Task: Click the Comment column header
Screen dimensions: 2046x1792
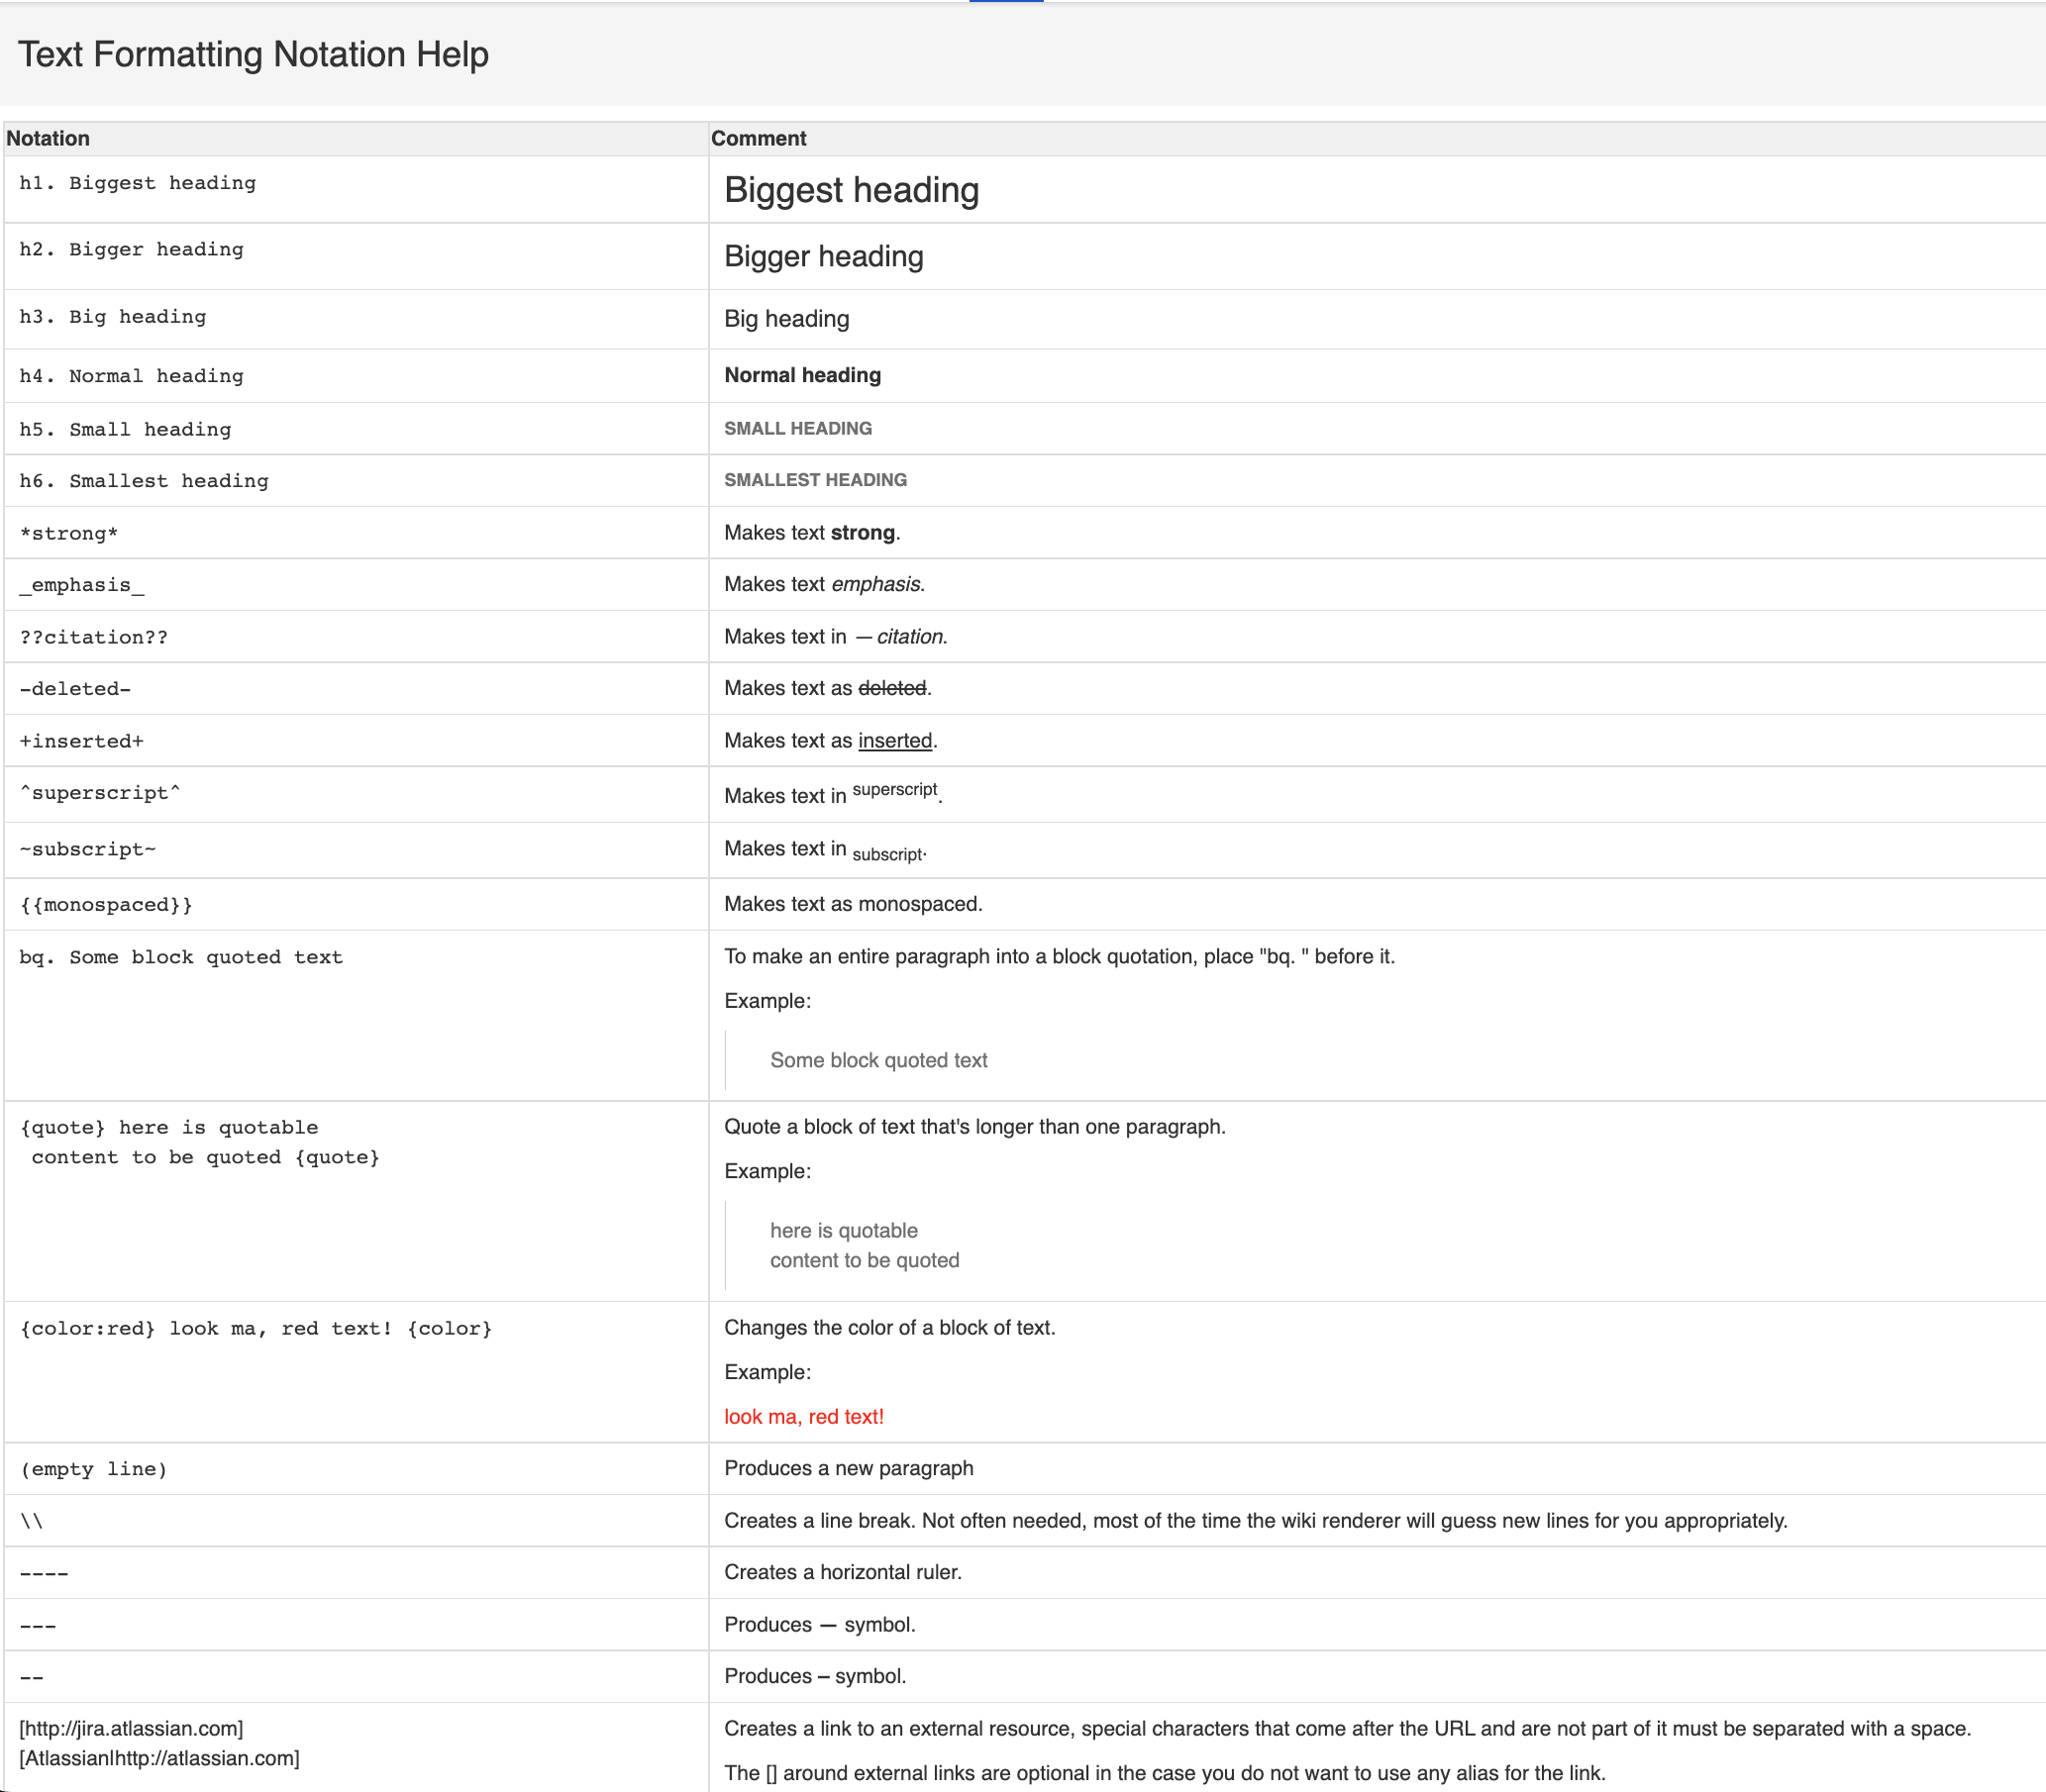Action: point(758,138)
